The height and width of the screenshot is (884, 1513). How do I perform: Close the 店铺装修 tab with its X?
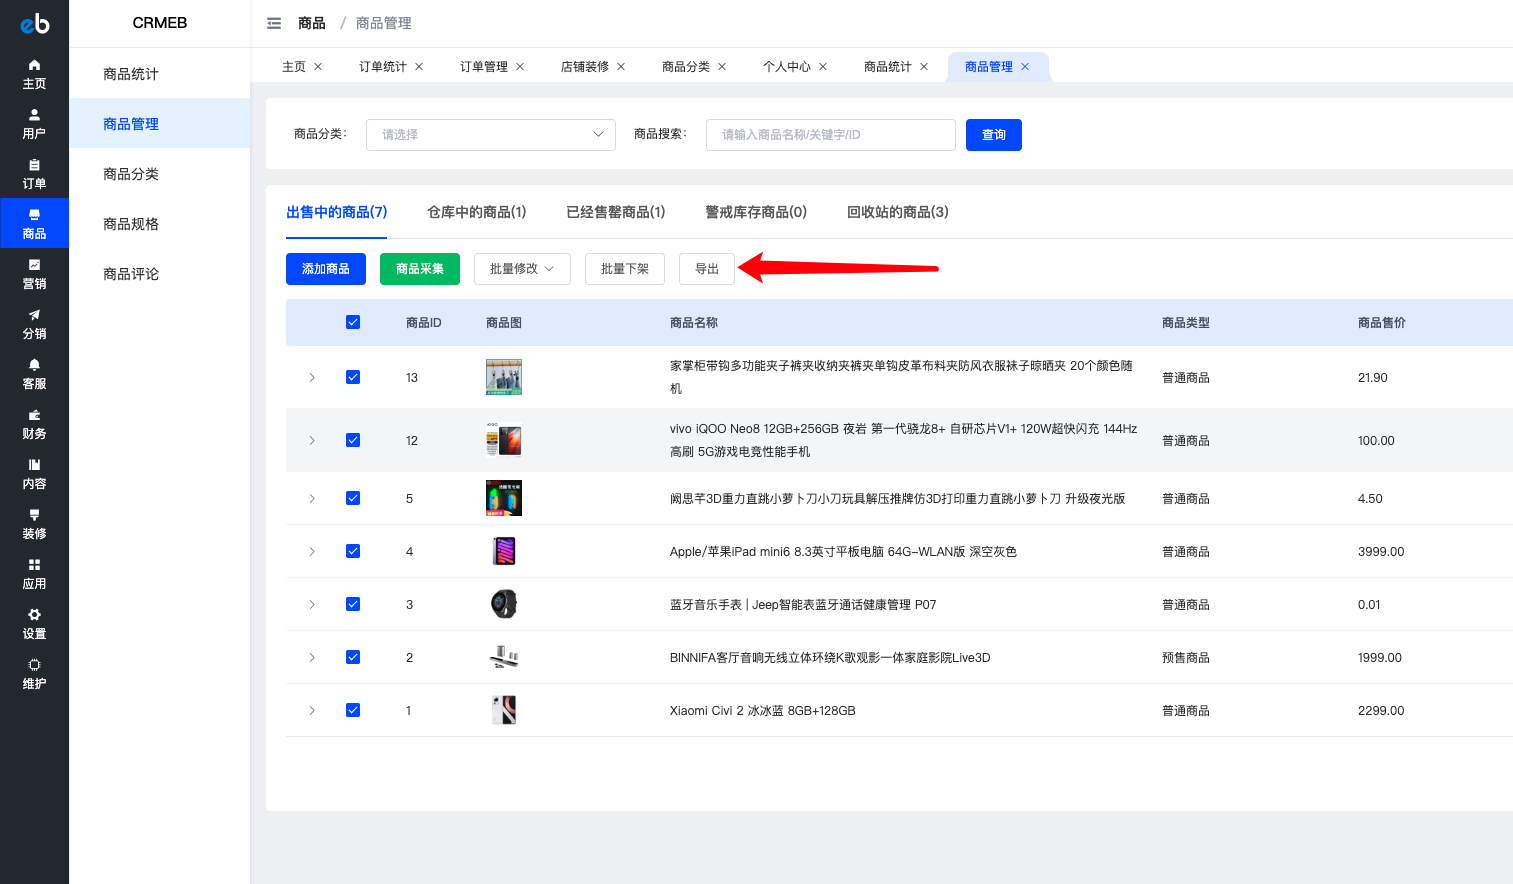click(x=621, y=67)
